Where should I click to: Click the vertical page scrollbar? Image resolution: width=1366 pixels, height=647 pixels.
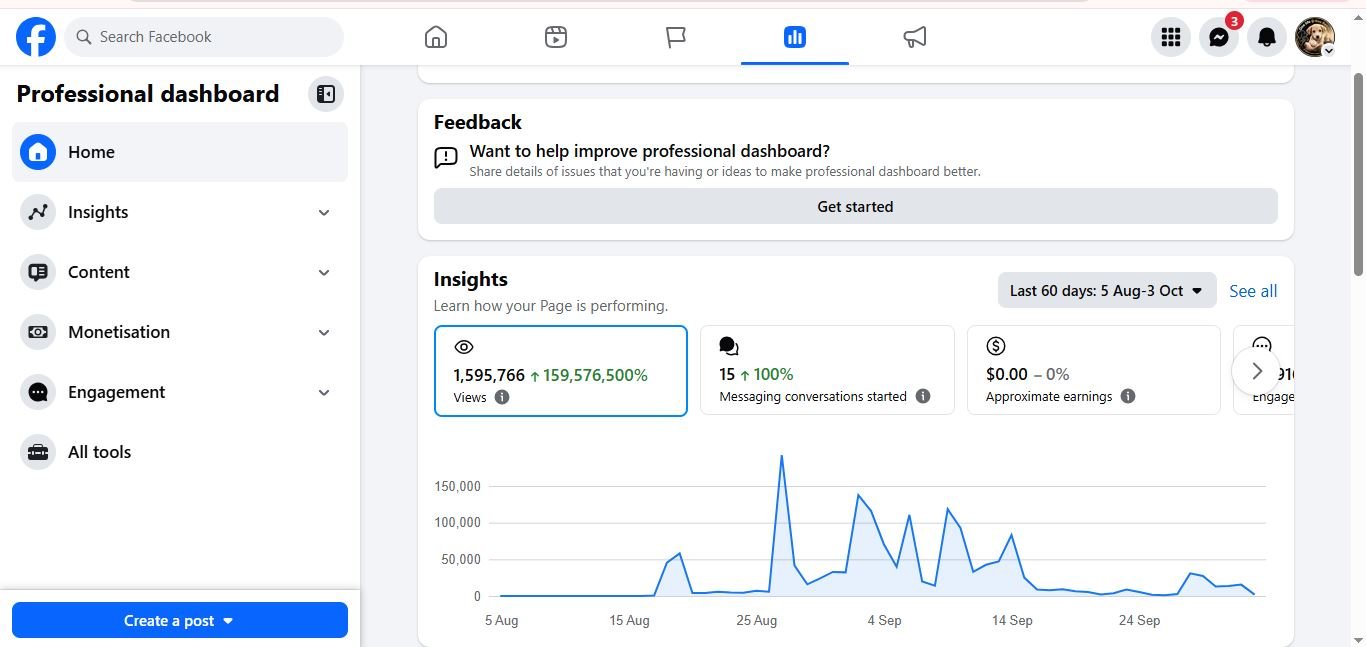pyautogui.click(x=1358, y=175)
